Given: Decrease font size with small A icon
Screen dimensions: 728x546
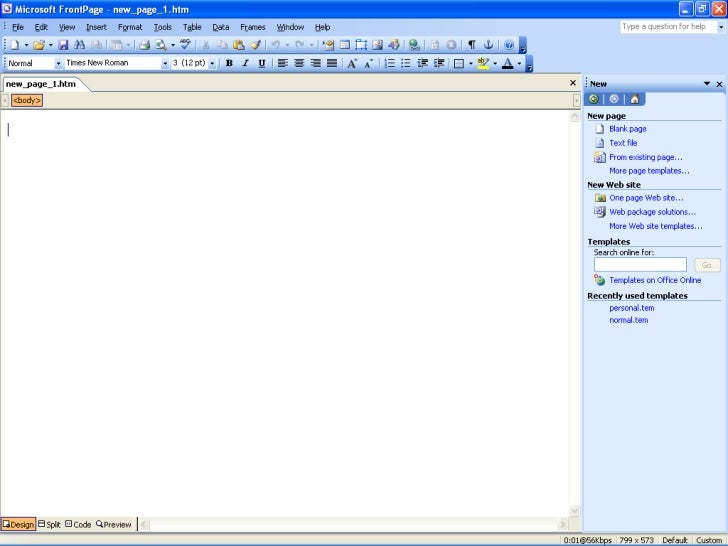Looking at the screenshot, I should click(x=369, y=64).
